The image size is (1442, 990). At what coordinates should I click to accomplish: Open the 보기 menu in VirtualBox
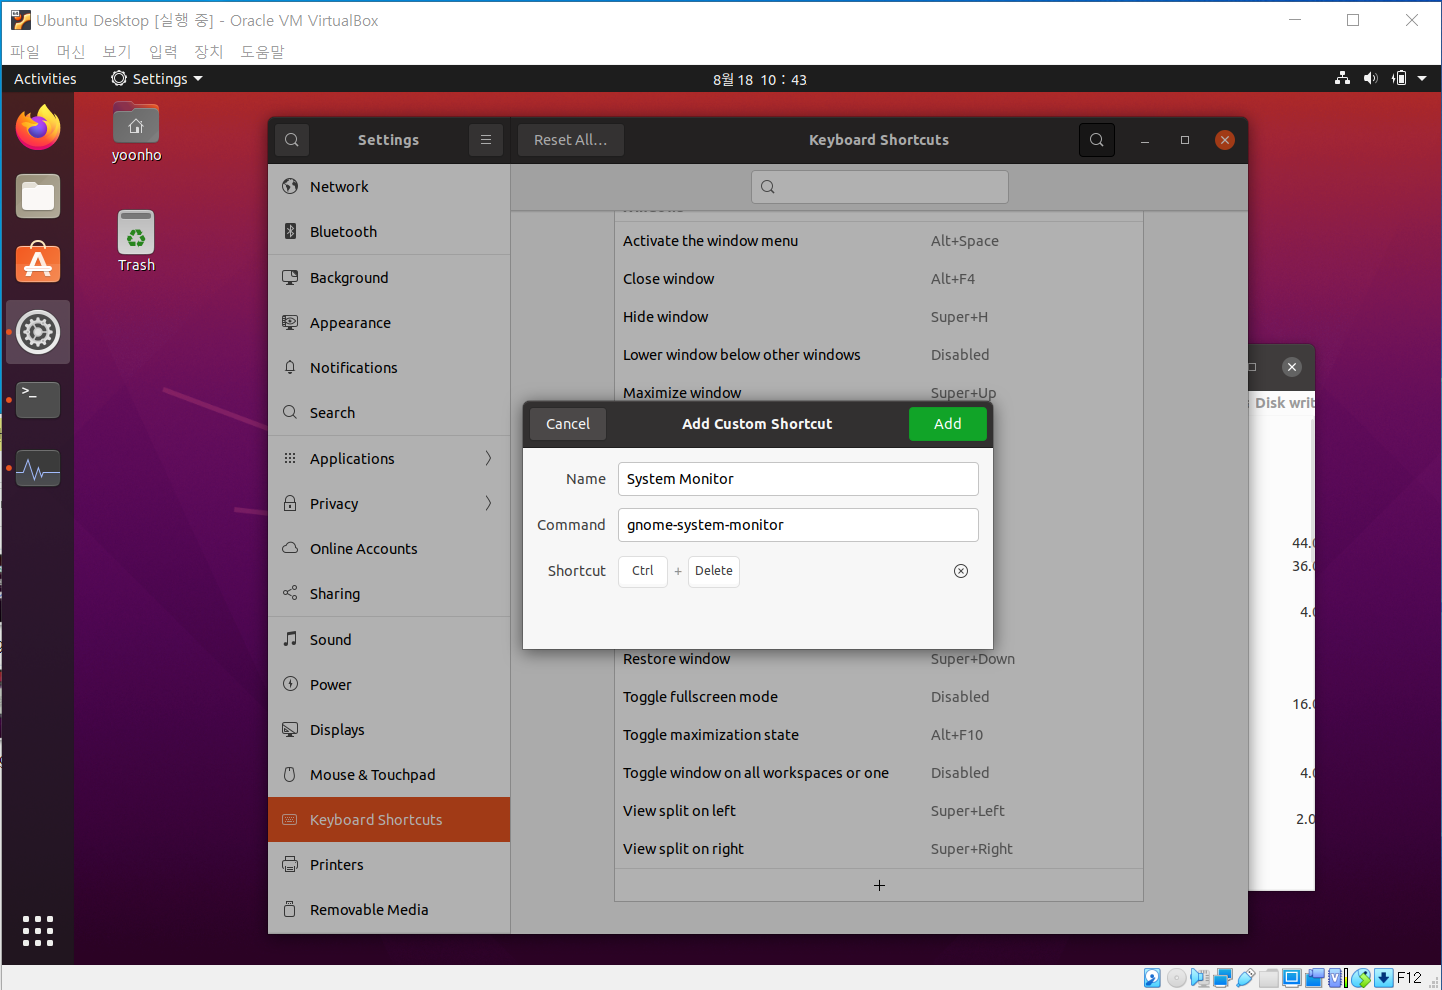(117, 51)
